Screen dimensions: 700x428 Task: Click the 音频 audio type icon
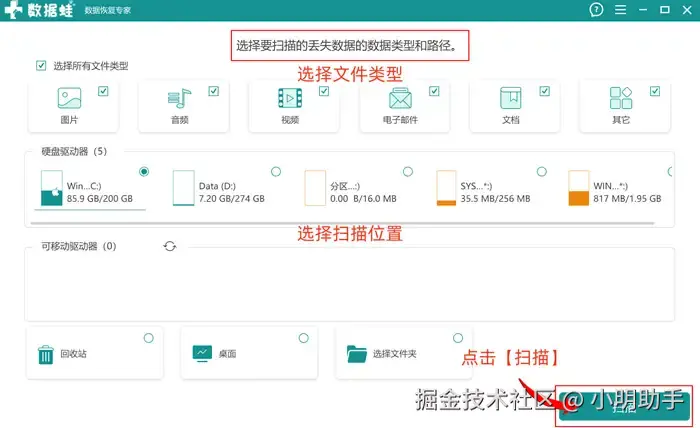(x=179, y=98)
